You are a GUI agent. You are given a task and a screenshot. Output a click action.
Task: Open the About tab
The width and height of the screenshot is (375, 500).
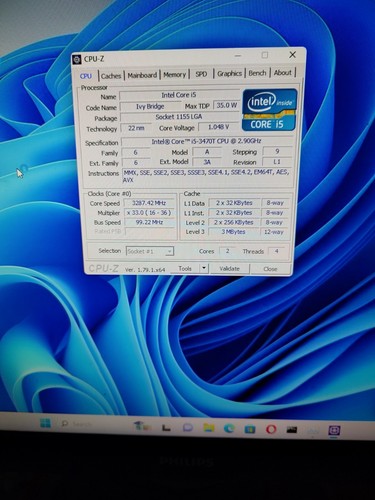tap(283, 73)
